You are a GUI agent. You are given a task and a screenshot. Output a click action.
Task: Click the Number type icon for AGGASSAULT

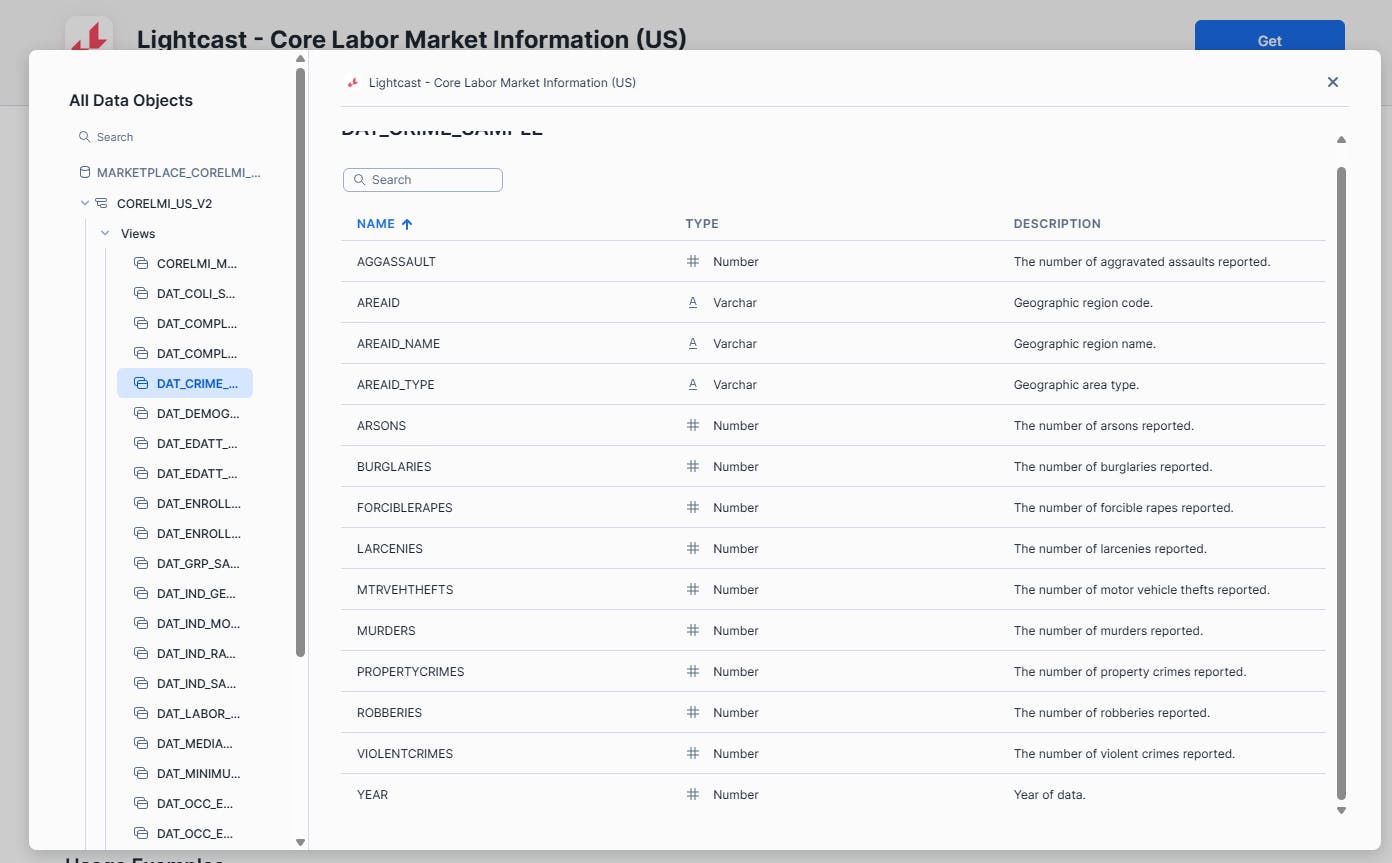click(x=693, y=261)
